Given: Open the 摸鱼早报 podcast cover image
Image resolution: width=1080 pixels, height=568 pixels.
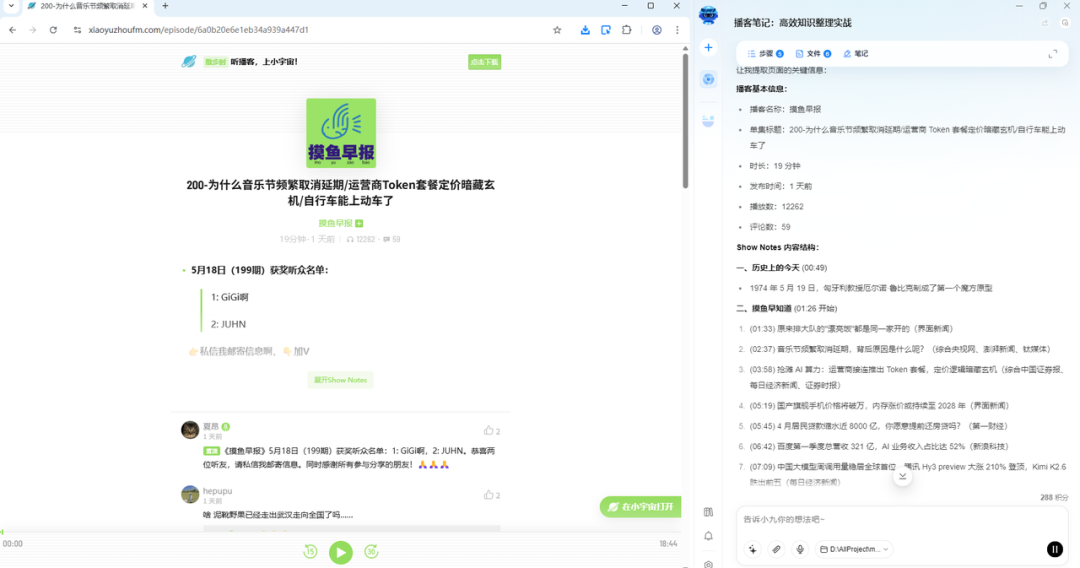Looking at the screenshot, I should [341, 133].
